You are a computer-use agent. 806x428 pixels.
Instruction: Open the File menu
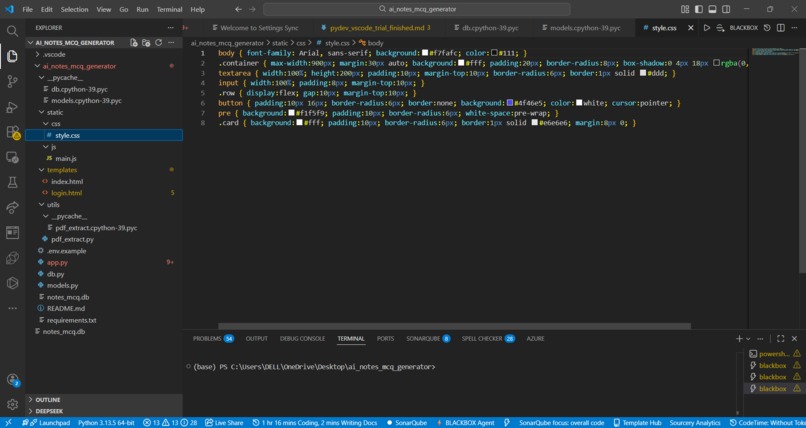point(27,9)
